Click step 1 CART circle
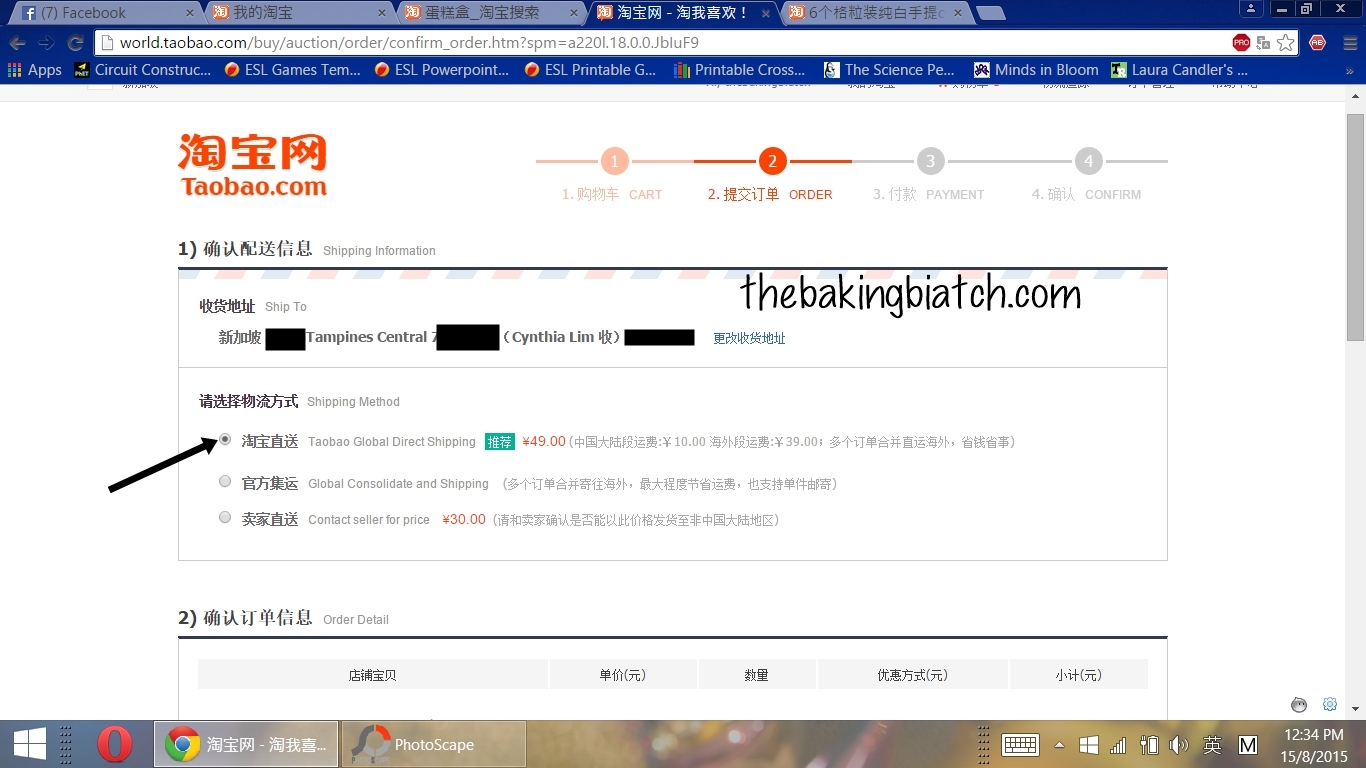The image size is (1366, 768). tap(614, 161)
